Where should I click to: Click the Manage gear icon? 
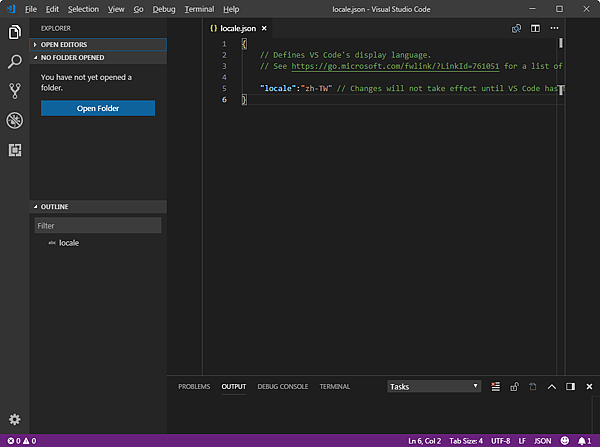coord(15,419)
